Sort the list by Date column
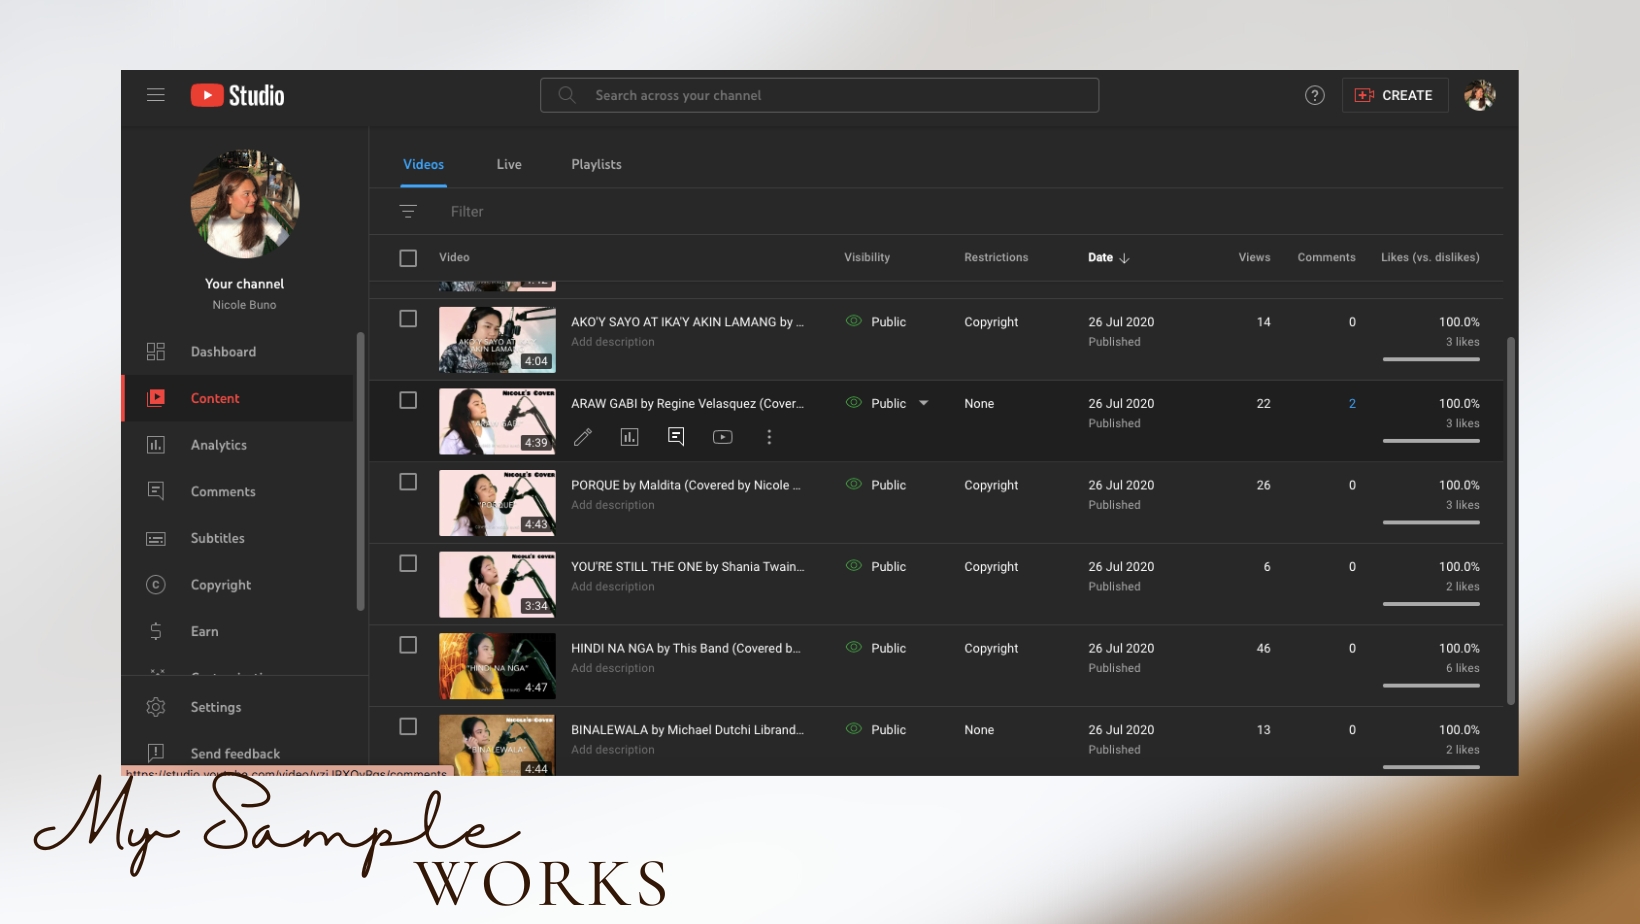The height and width of the screenshot is (924, 1640). point(1108,257)
